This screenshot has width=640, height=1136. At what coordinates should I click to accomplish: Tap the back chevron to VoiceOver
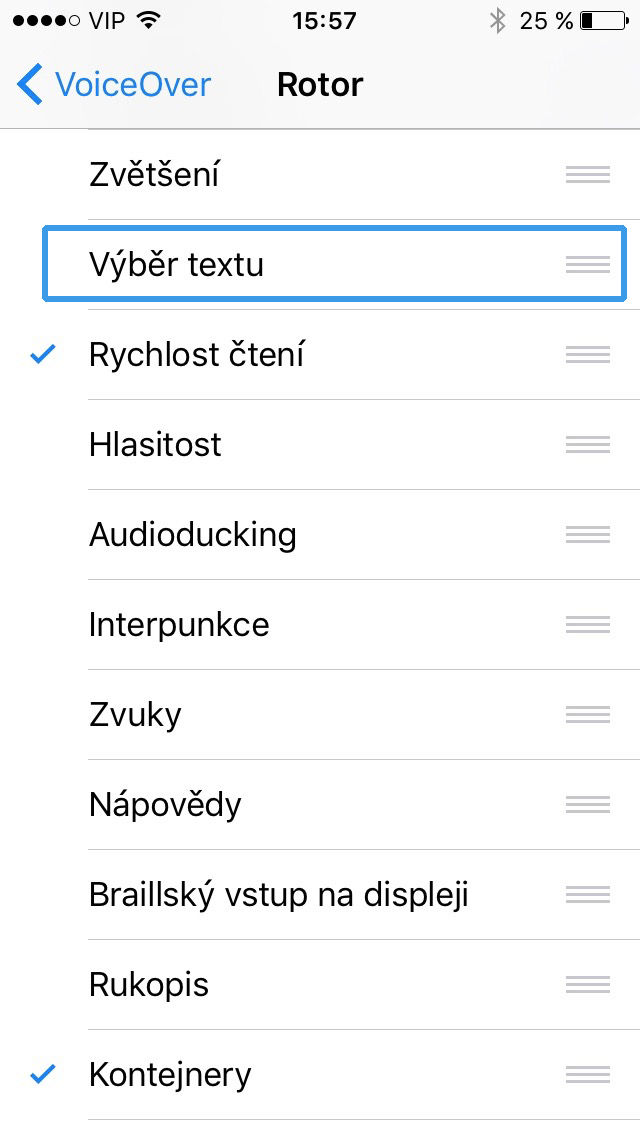click(30, 85)
